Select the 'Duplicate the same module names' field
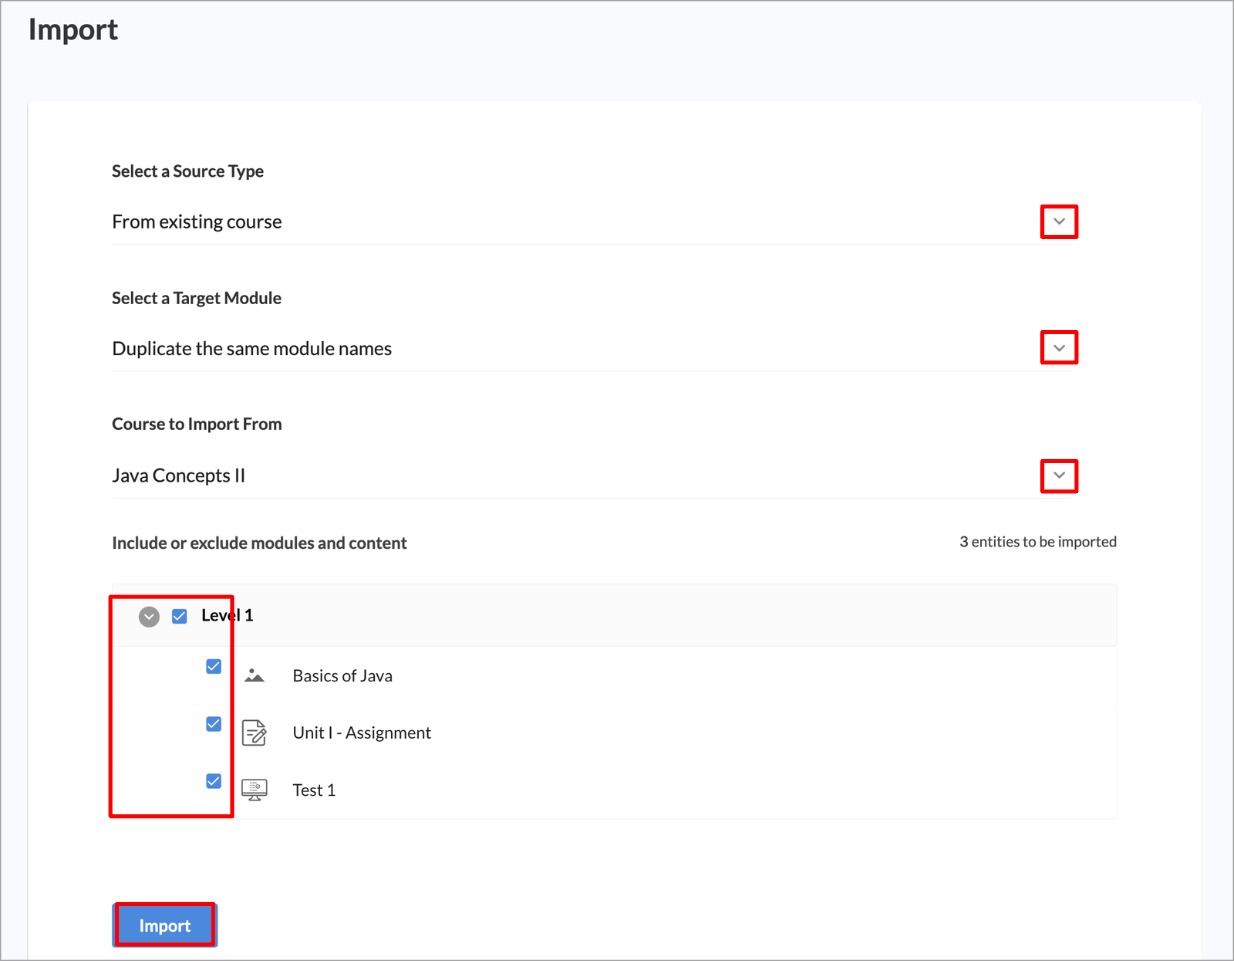Screen dimensions: 1234x961 [594, 349]
